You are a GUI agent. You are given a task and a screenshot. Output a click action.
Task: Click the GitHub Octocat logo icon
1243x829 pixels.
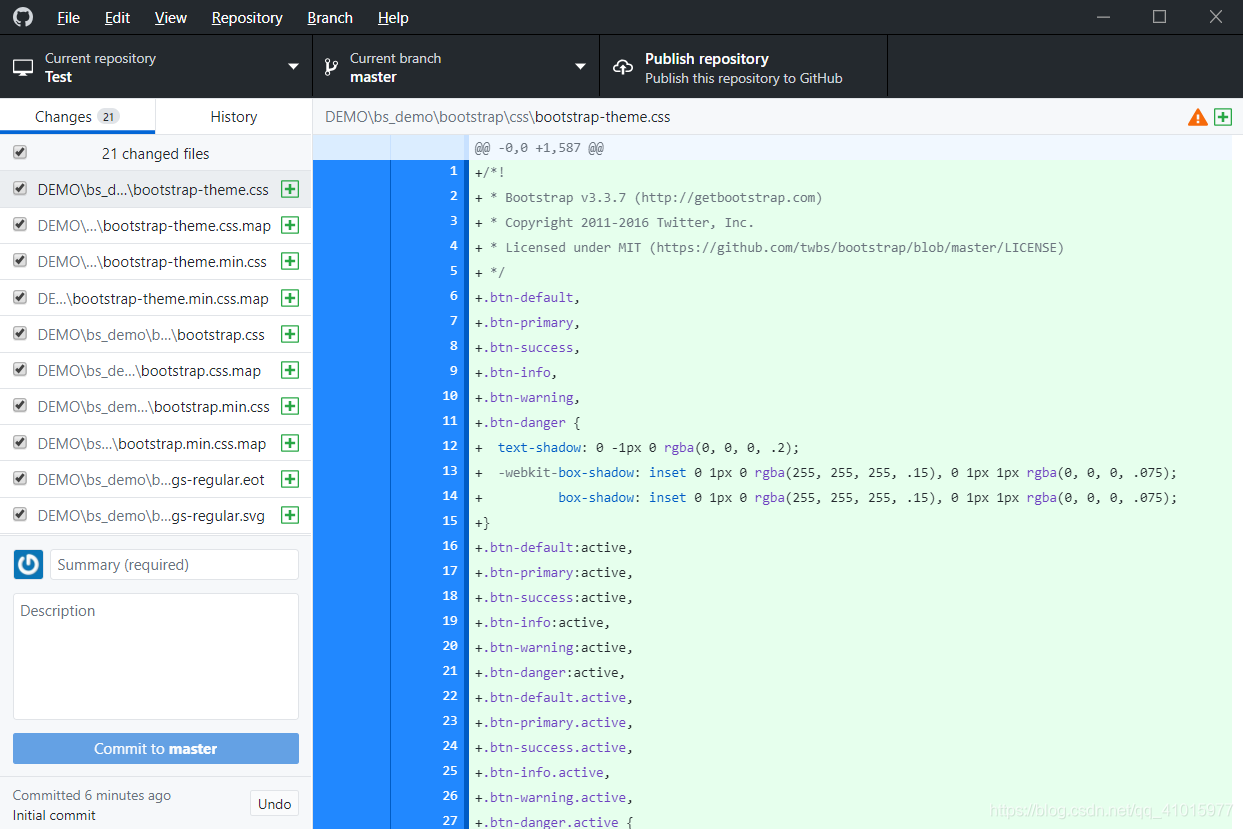click(x=22, y=17)
